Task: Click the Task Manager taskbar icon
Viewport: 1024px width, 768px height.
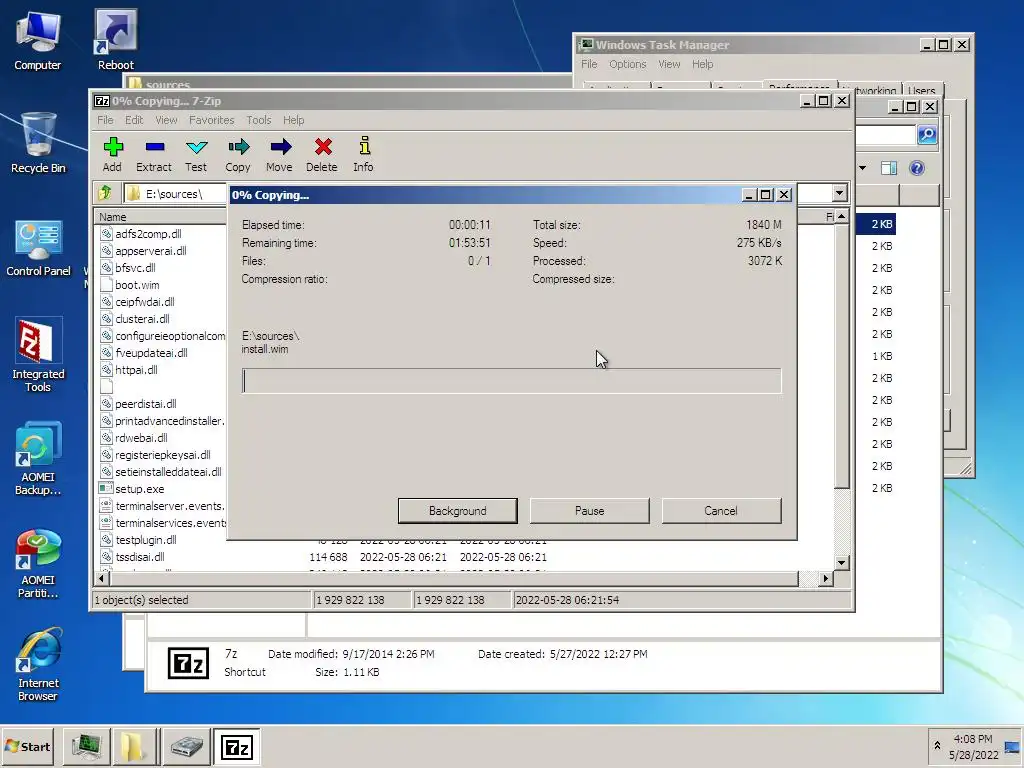Action: tap(86, 746)
